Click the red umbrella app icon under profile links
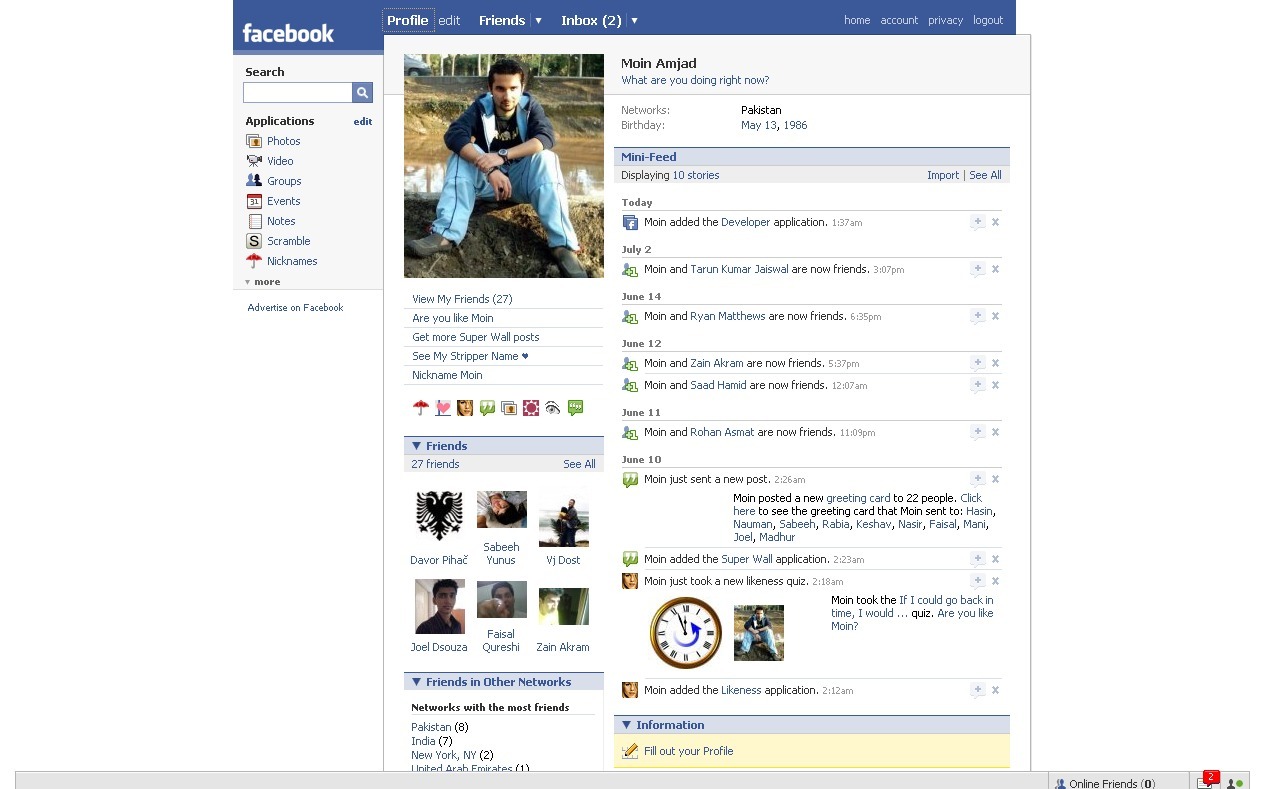The image size is (1265, 789). [x=421, y=408]
